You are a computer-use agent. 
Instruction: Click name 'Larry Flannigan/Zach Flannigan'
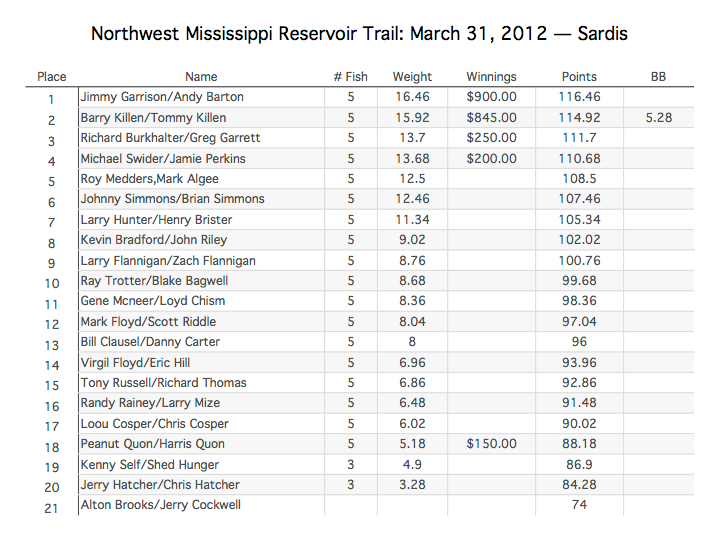(168, 260)
